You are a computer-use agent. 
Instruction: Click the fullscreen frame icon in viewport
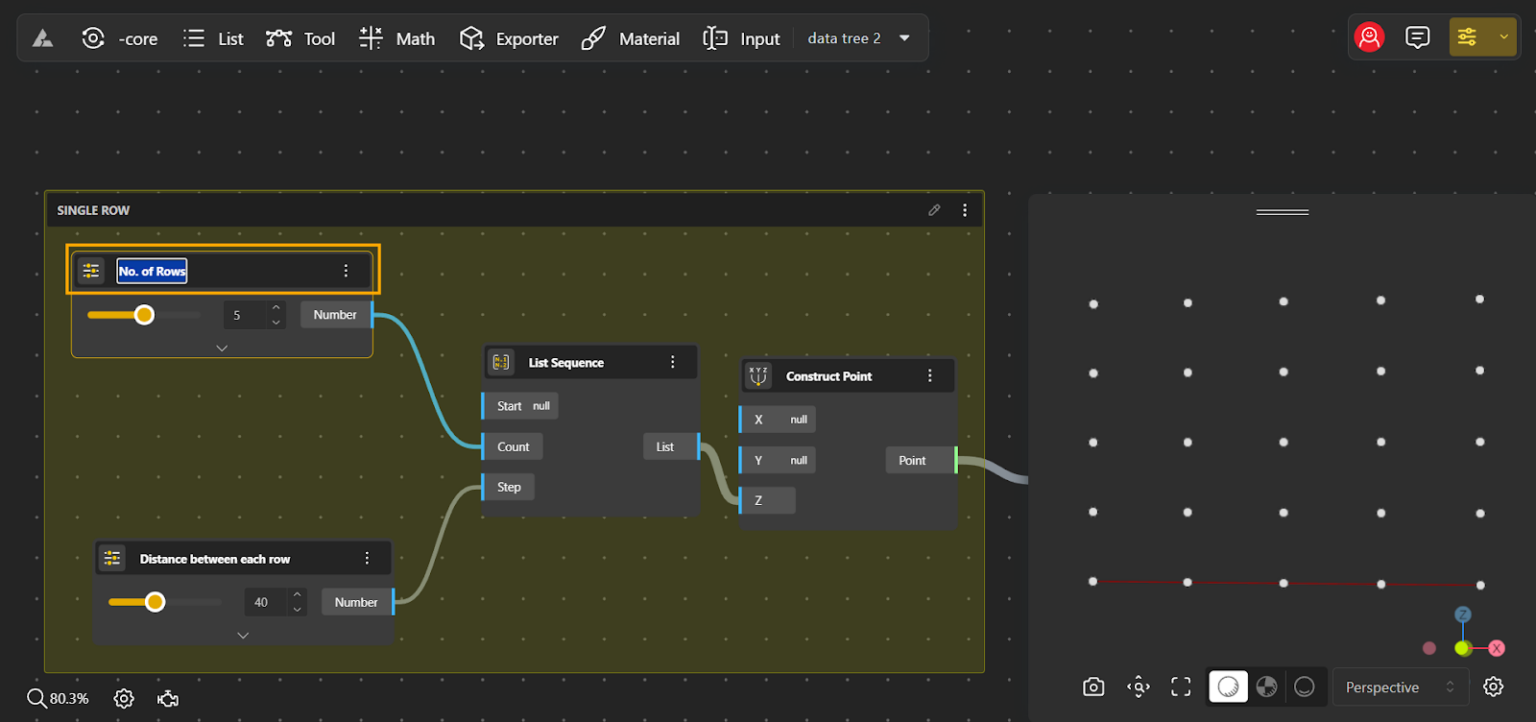1181,687
